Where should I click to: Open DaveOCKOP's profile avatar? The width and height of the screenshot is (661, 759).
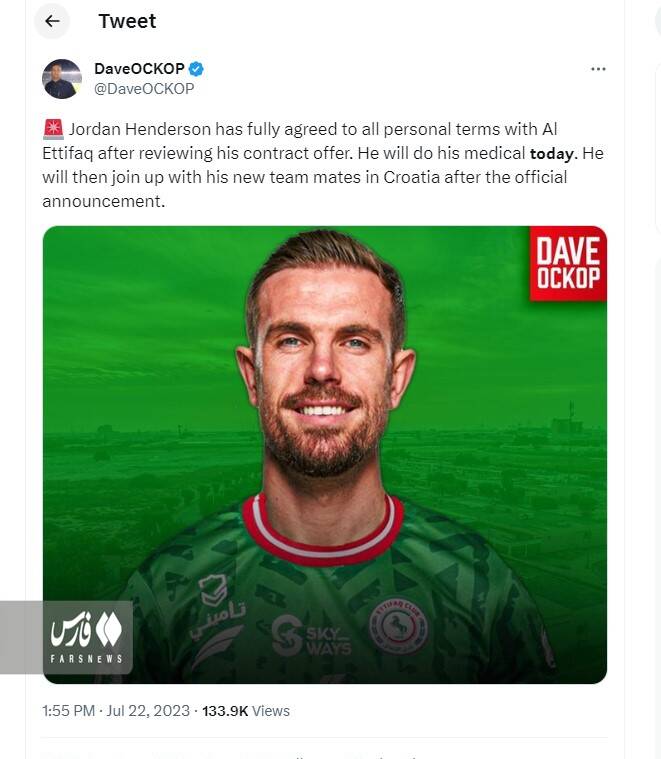[x=62, y=79]
